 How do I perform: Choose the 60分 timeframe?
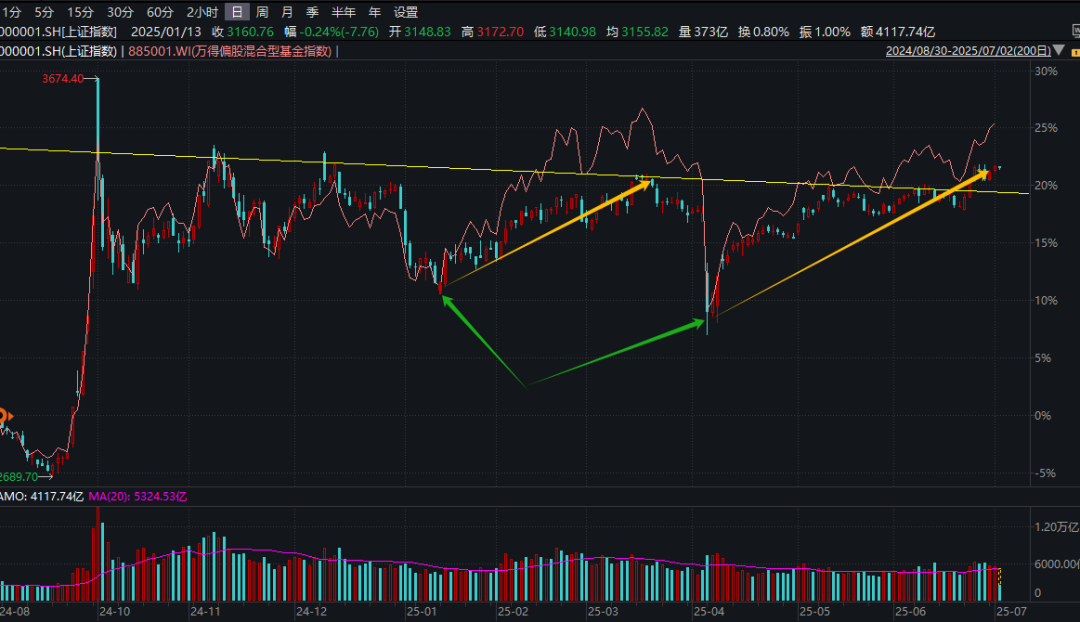pyautogui.click(x=160, y=12)
